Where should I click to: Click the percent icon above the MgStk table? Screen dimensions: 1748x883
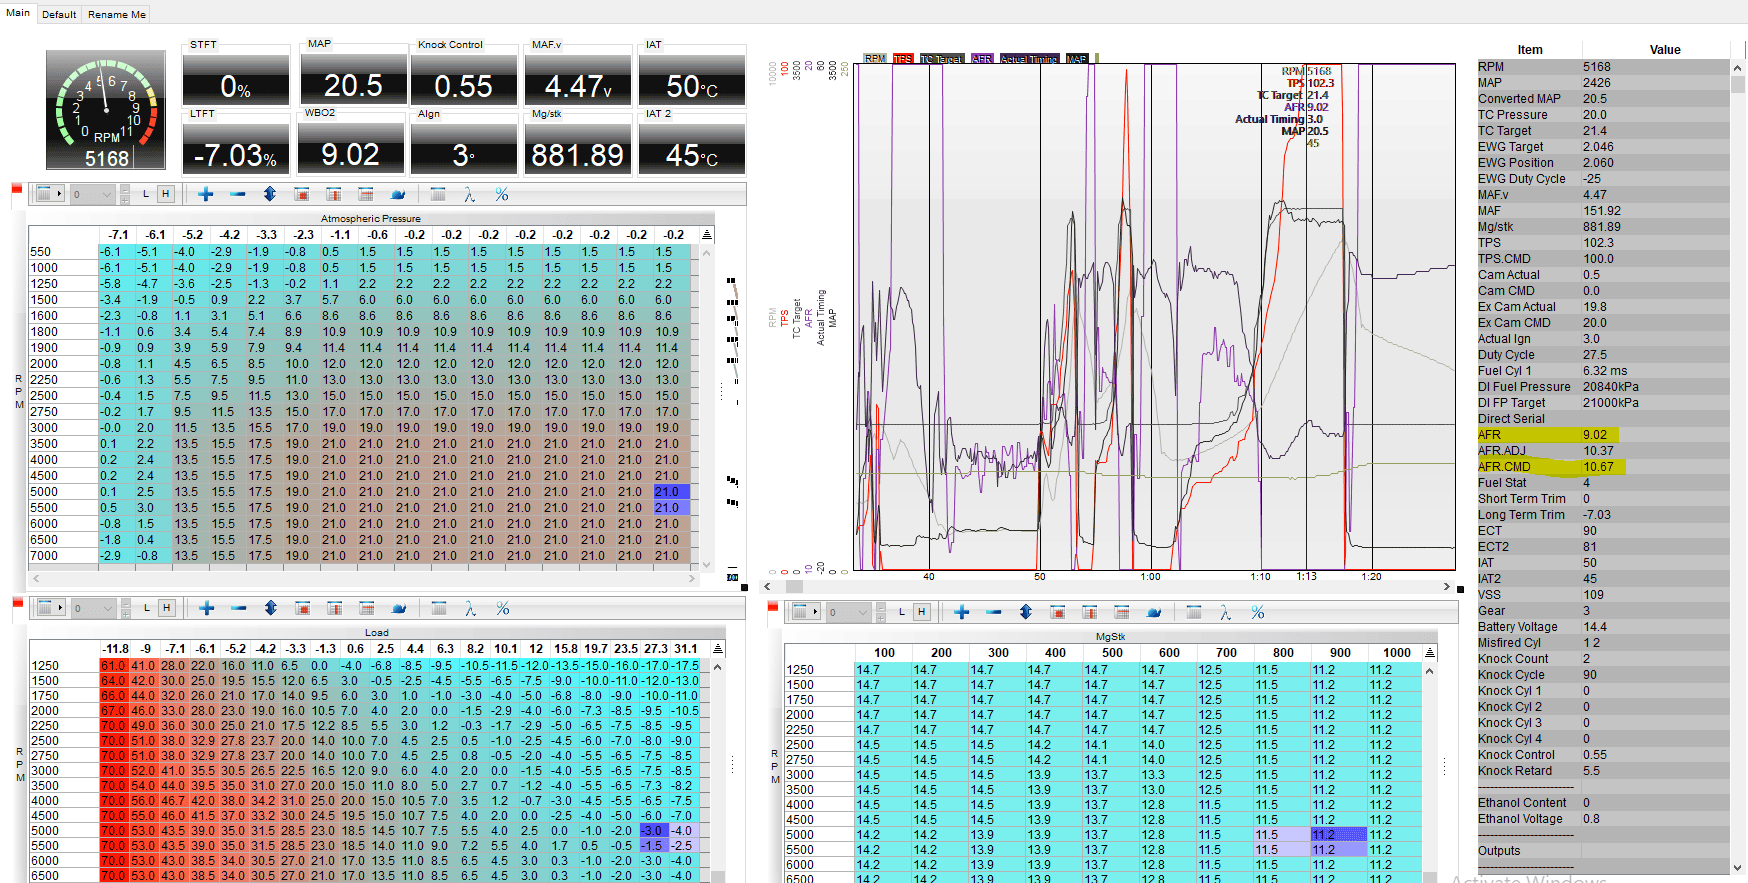click(x=1258, y=612)
